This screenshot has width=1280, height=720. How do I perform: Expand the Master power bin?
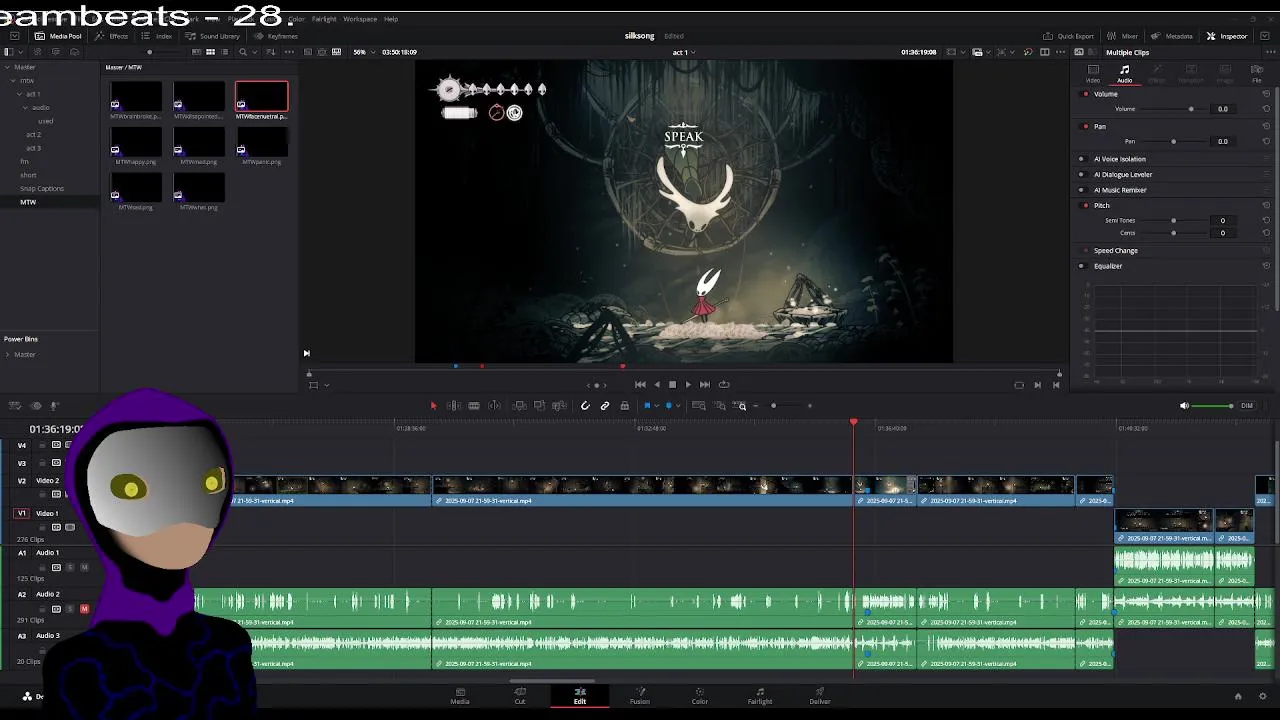[7, 354]
